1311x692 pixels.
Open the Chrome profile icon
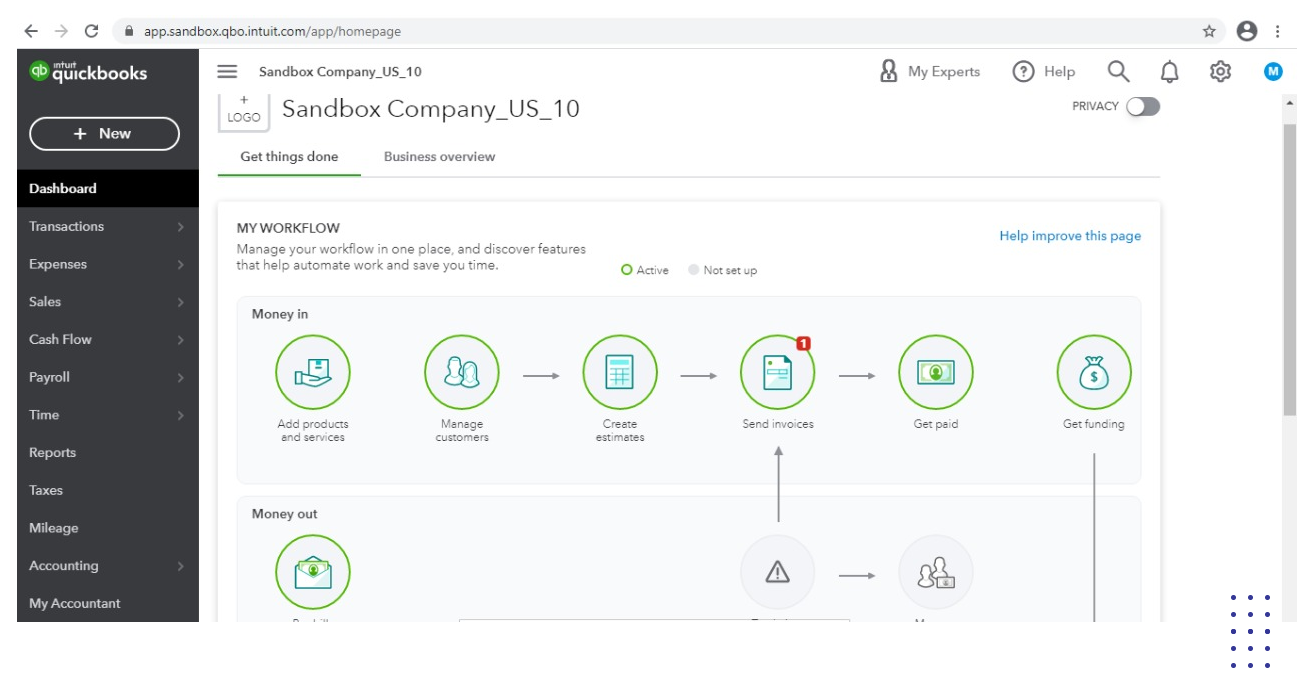pos(1247,31)
